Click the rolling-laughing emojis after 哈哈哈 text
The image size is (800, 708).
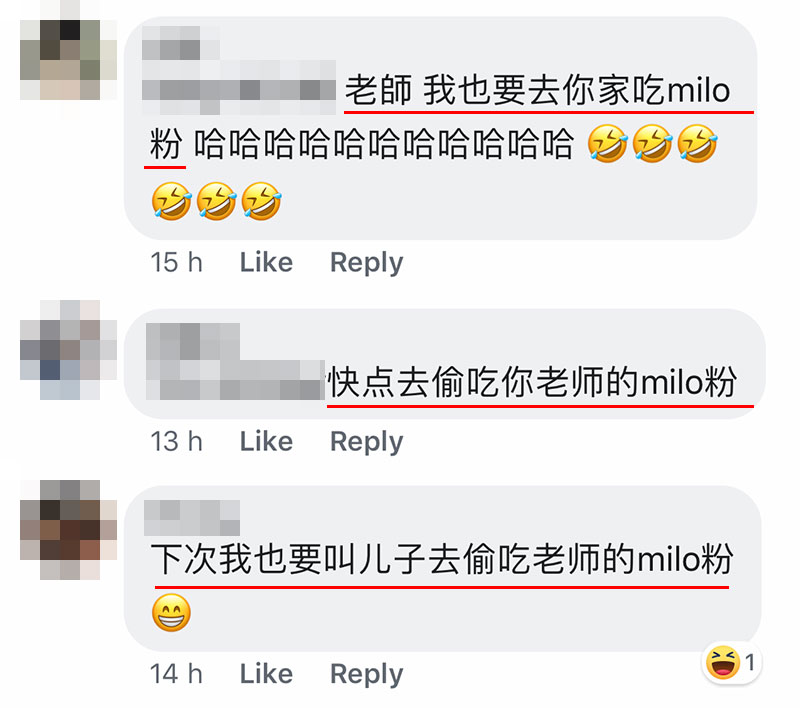[652, 143]
